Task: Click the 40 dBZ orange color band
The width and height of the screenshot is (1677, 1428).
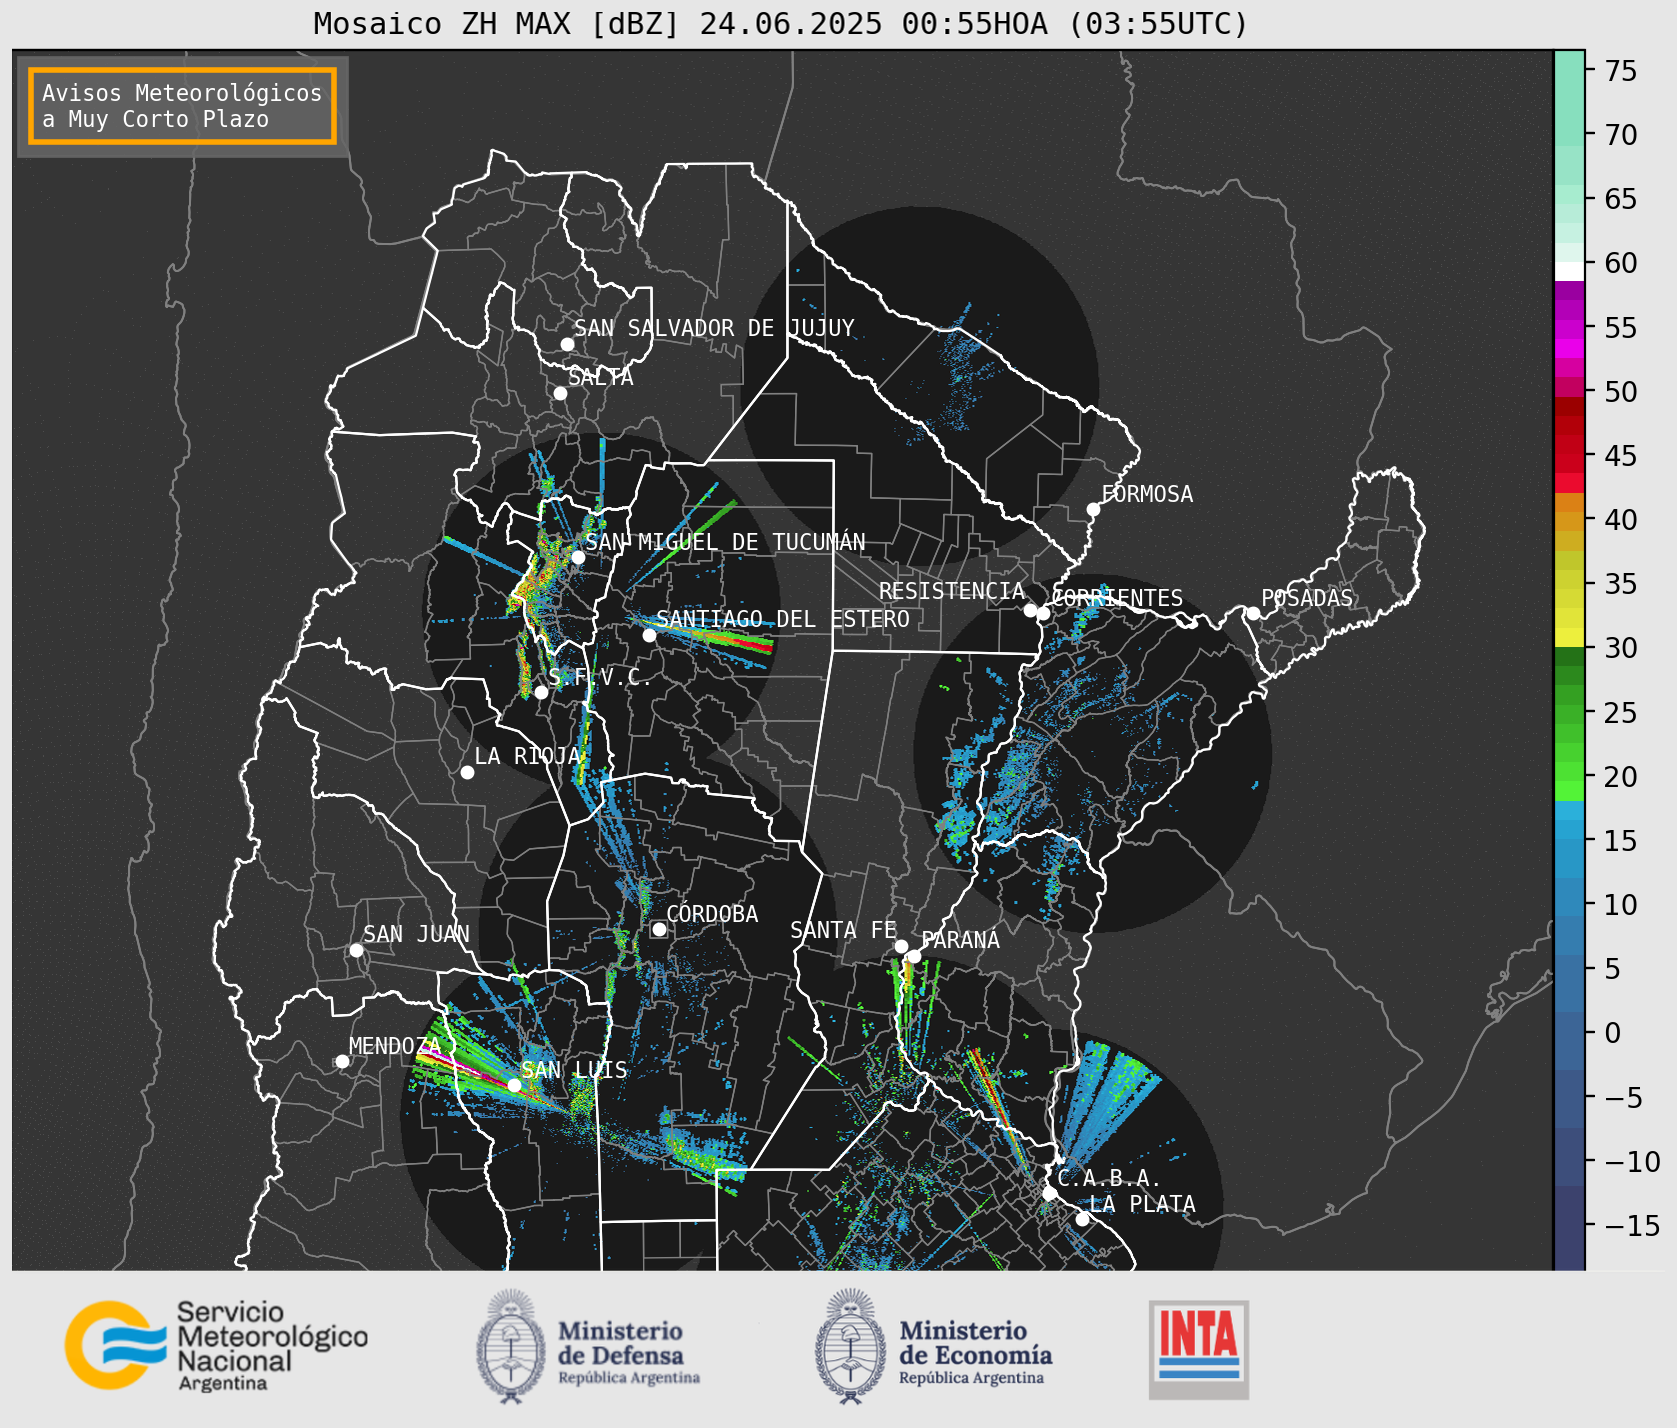Action: click(x=1569, y=520)
